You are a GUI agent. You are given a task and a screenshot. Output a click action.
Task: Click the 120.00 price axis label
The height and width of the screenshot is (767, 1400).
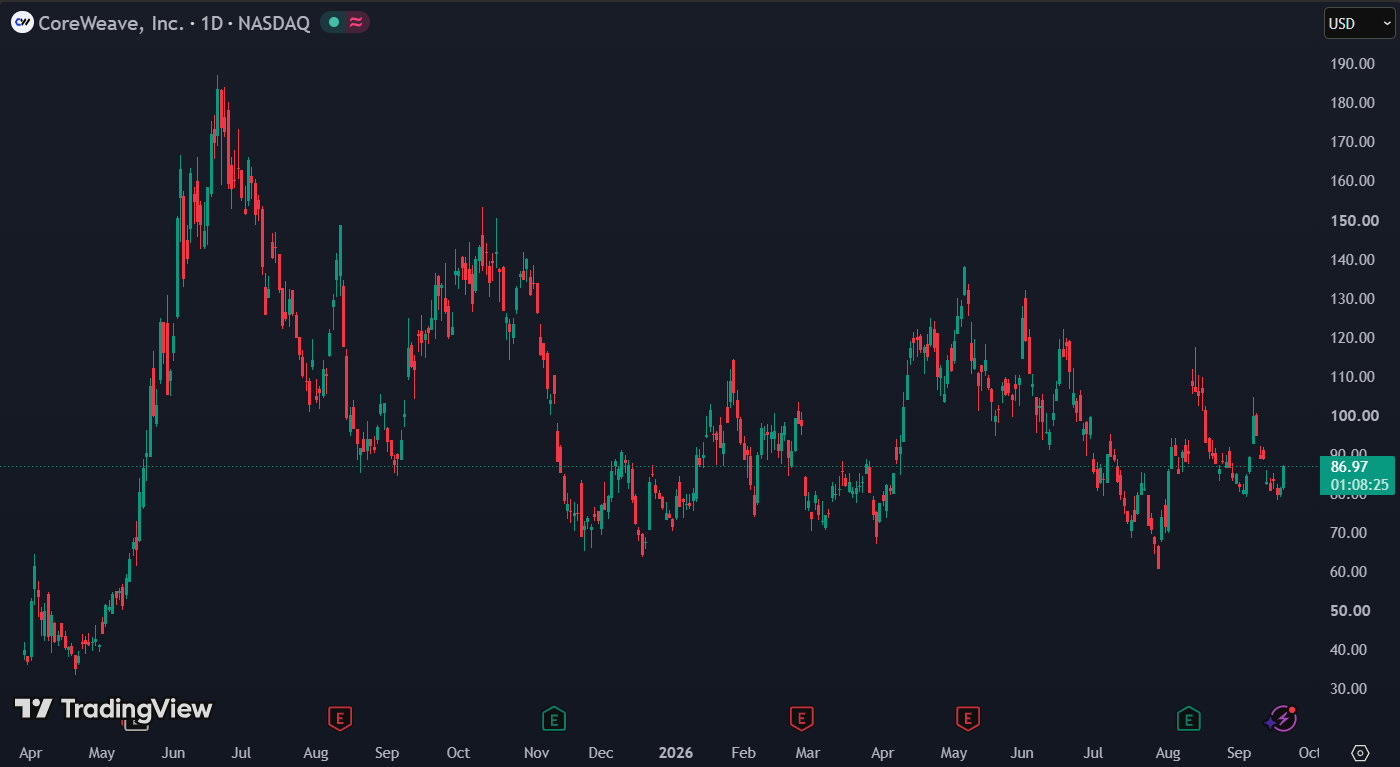1354,338
